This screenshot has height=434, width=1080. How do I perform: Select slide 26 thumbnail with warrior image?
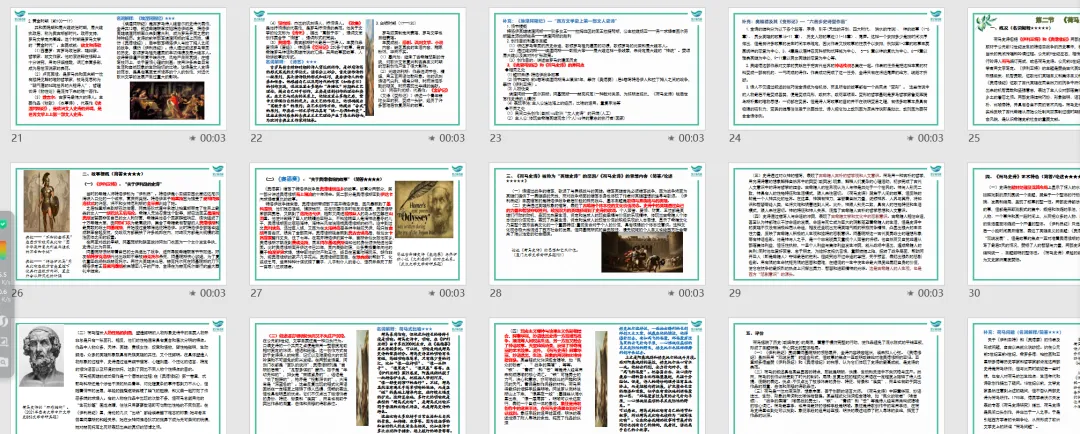point(119,224)
